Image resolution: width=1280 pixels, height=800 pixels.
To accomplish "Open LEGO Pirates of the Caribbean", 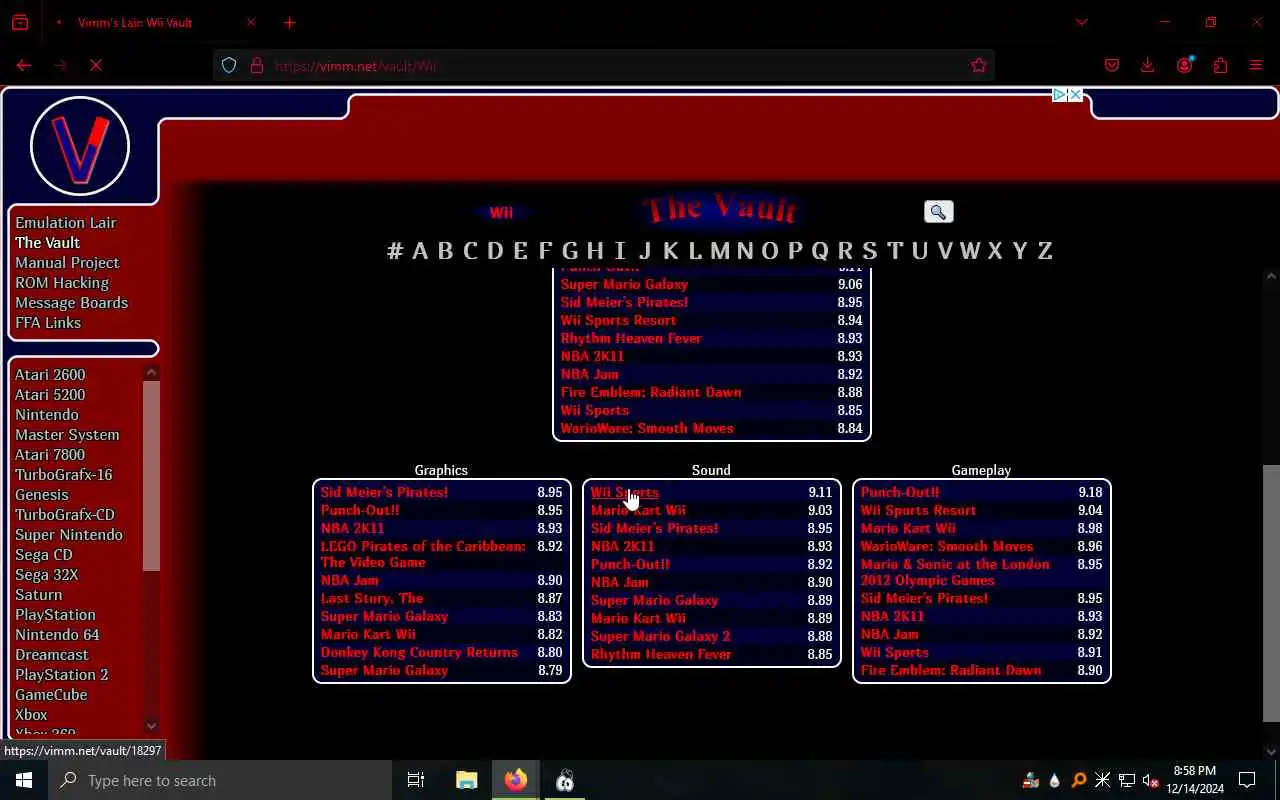I will coord(423,554).
